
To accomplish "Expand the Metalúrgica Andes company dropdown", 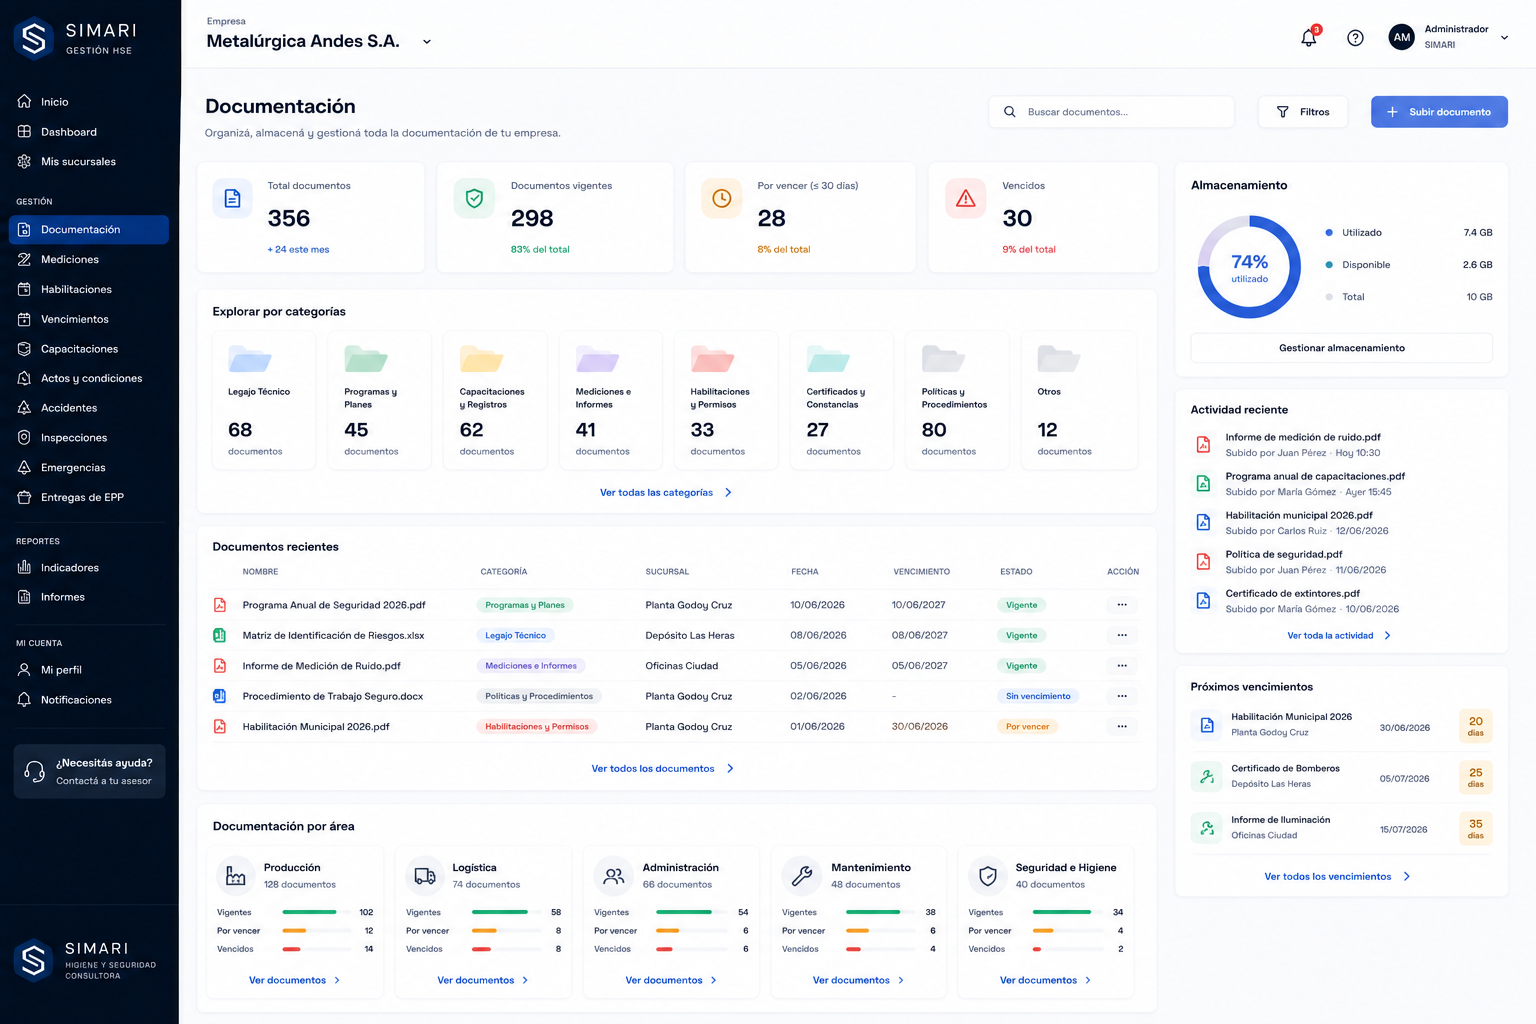I will 427,42.
